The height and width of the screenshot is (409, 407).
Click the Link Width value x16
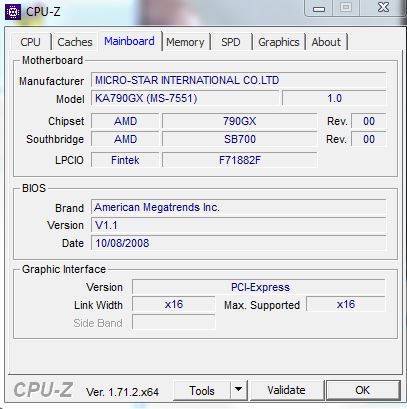point(174,304)
